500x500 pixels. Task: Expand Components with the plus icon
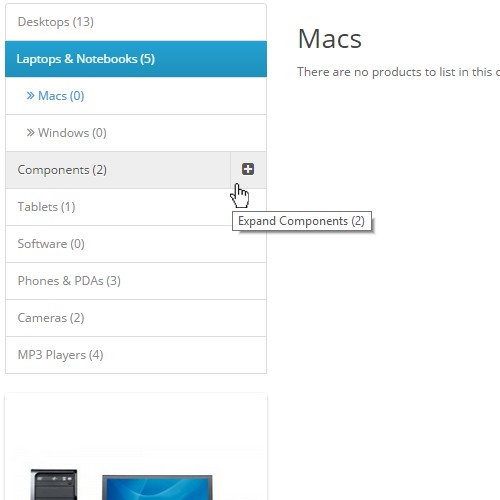click(x=248, y=169)
